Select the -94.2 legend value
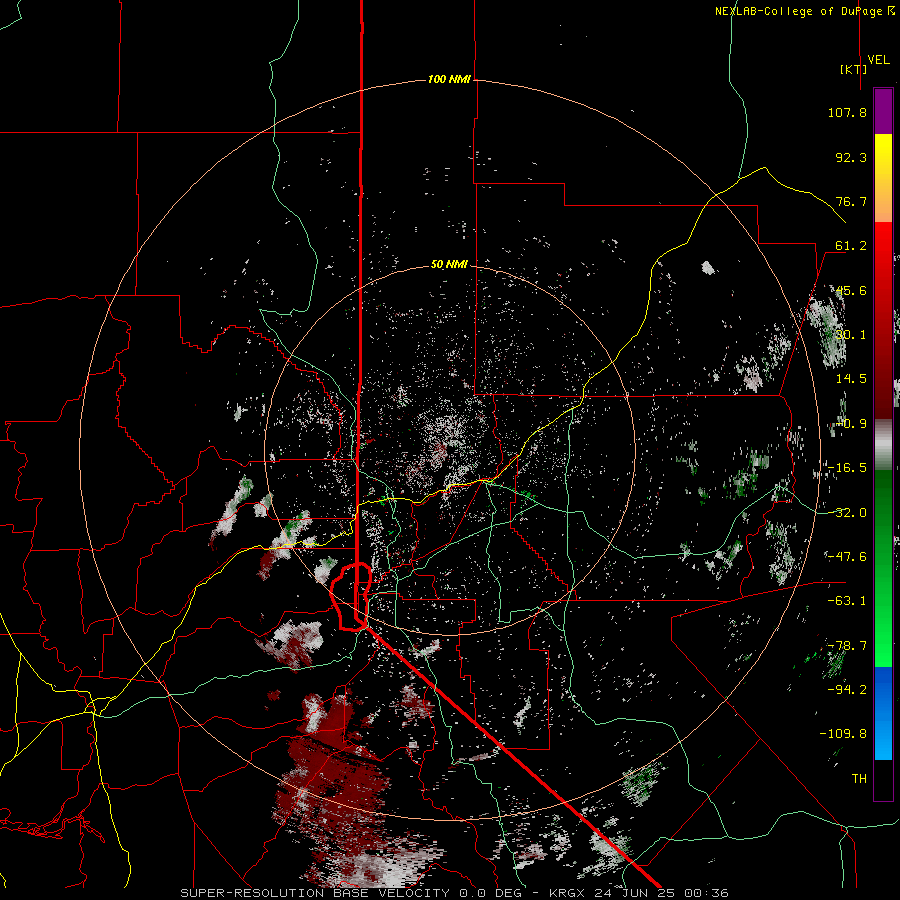Viewport: 900px width, 900px height. click(x=847, y=689)
